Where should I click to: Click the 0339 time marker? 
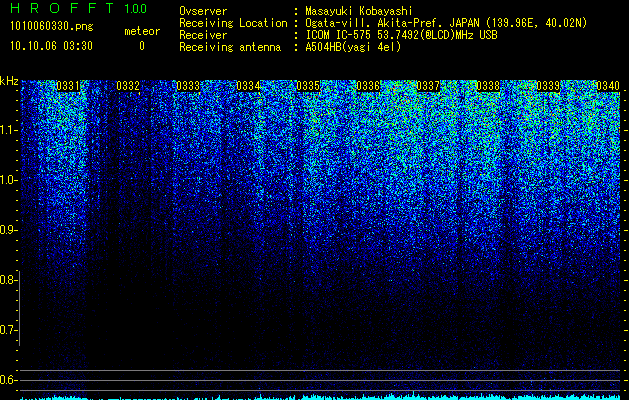tap(548, 86)
